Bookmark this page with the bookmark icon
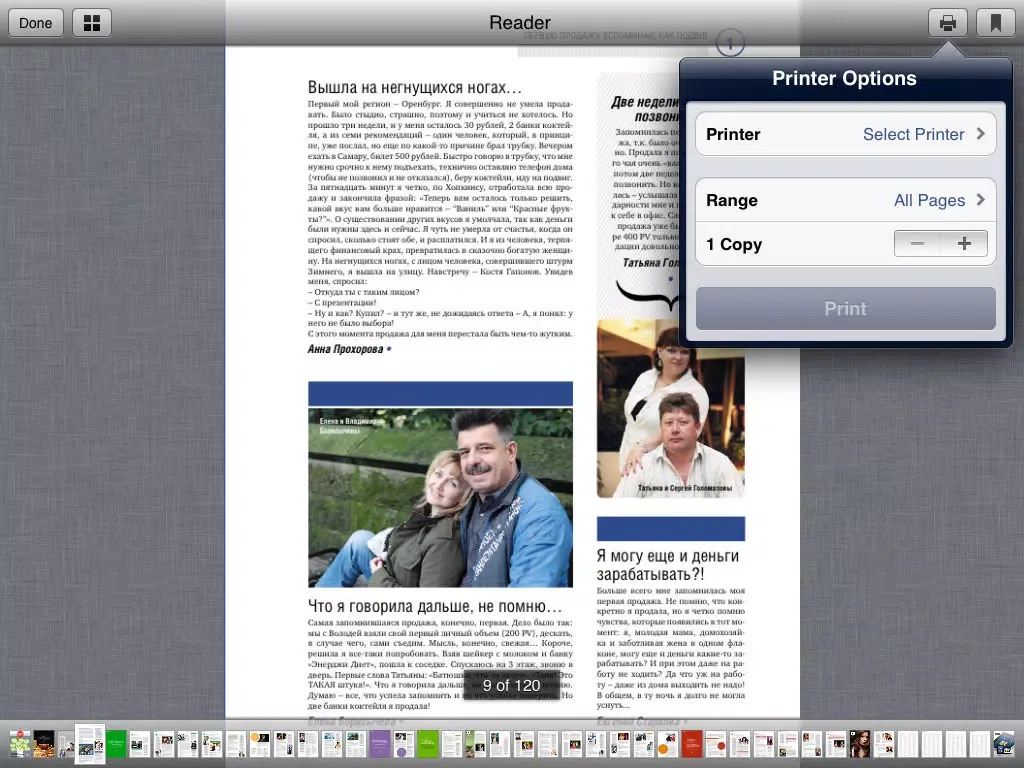1024x768 pixels. [995, 24]
